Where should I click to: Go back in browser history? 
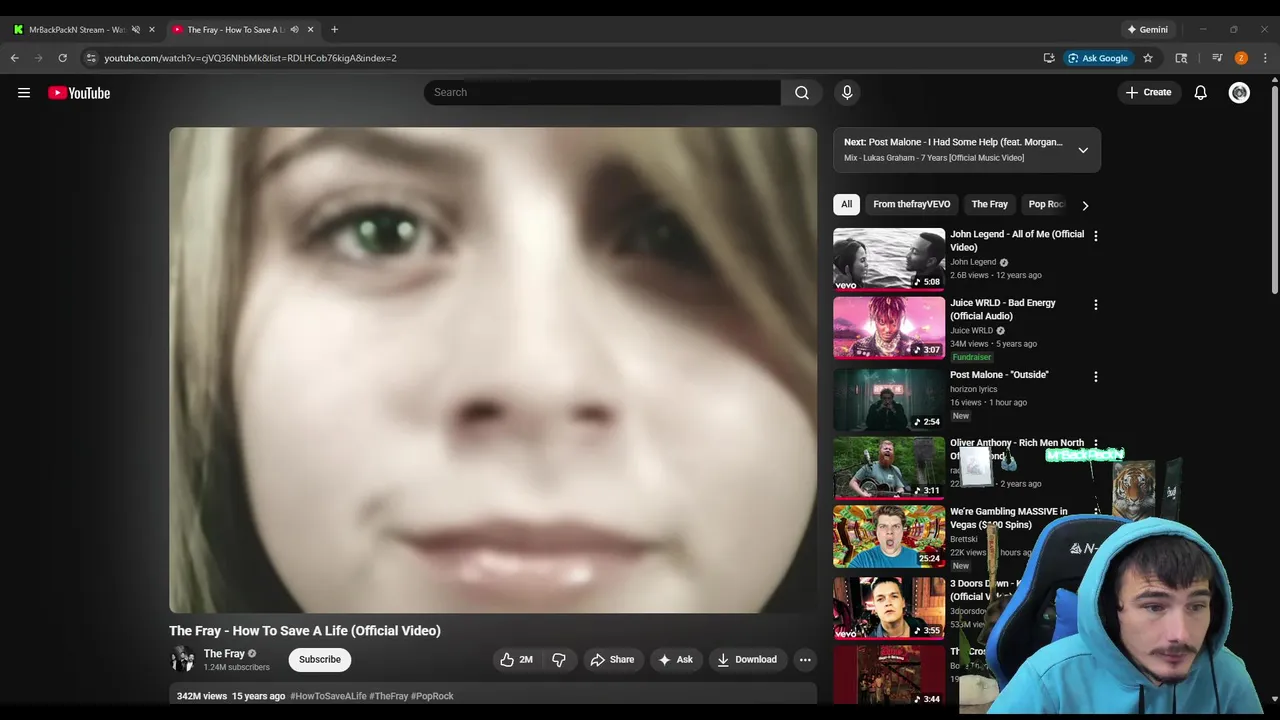[x=15, y=58]
